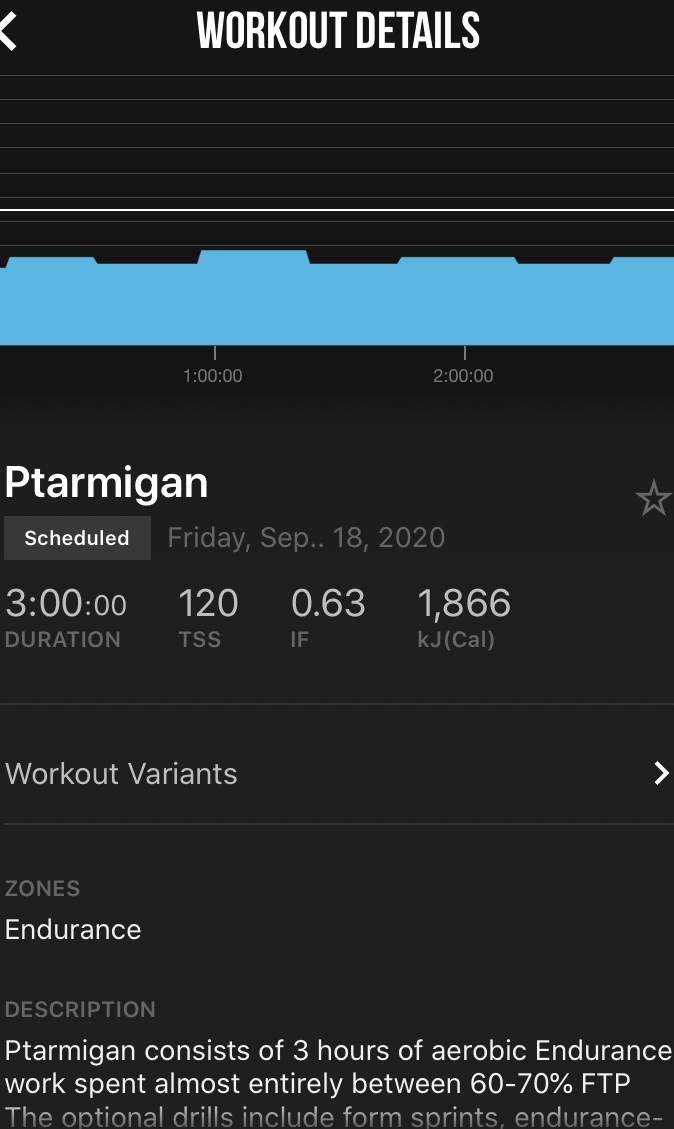The height and width of the screenshot is (1129, 674).
Task: Tap the 1:00:00 timeline marker
Action: coord(213,376)
